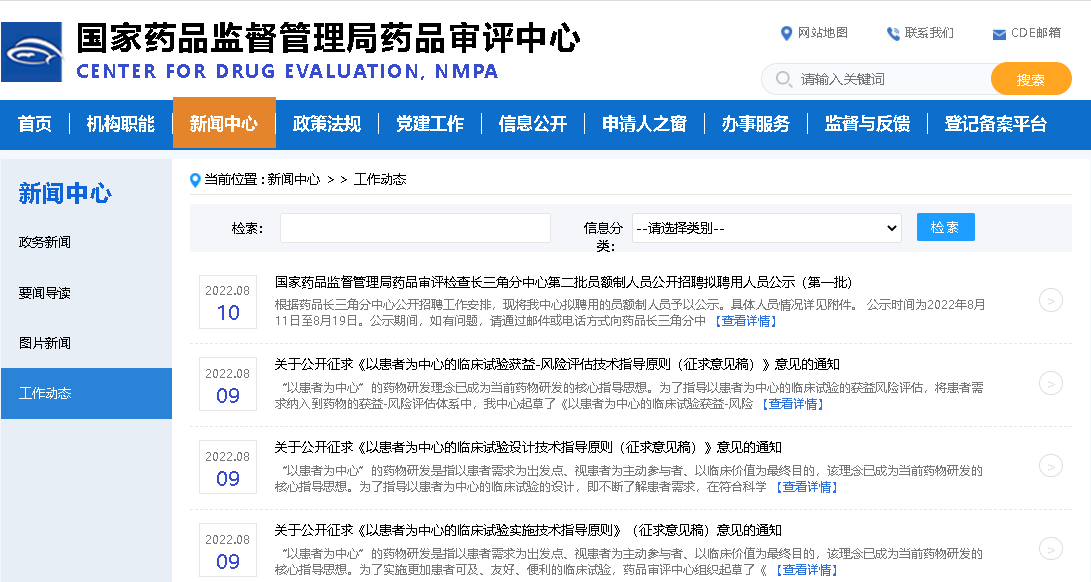The width and height of the screenshot is (1091, 582).
Task: Click arrow icon for 临床试验设计 notice
Action: [1051, 466]
